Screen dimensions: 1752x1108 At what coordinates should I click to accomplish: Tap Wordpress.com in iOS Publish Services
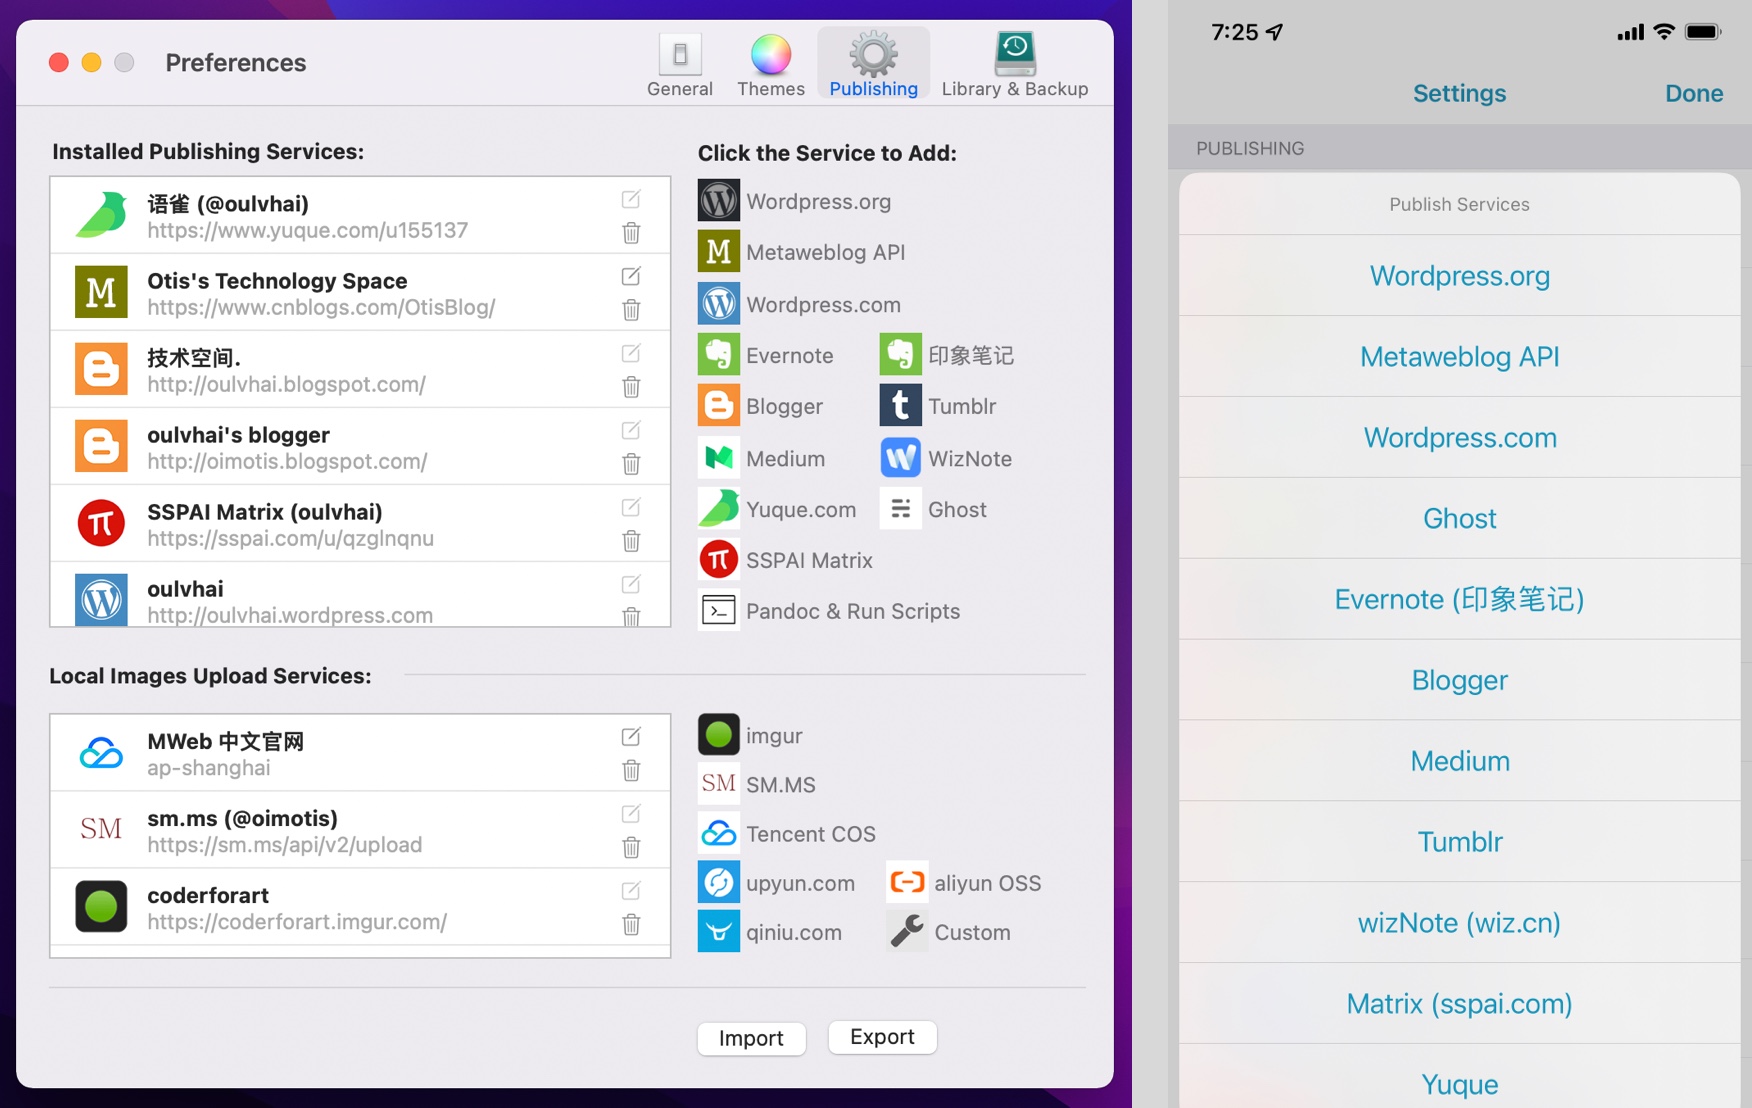click(1460, 438)
